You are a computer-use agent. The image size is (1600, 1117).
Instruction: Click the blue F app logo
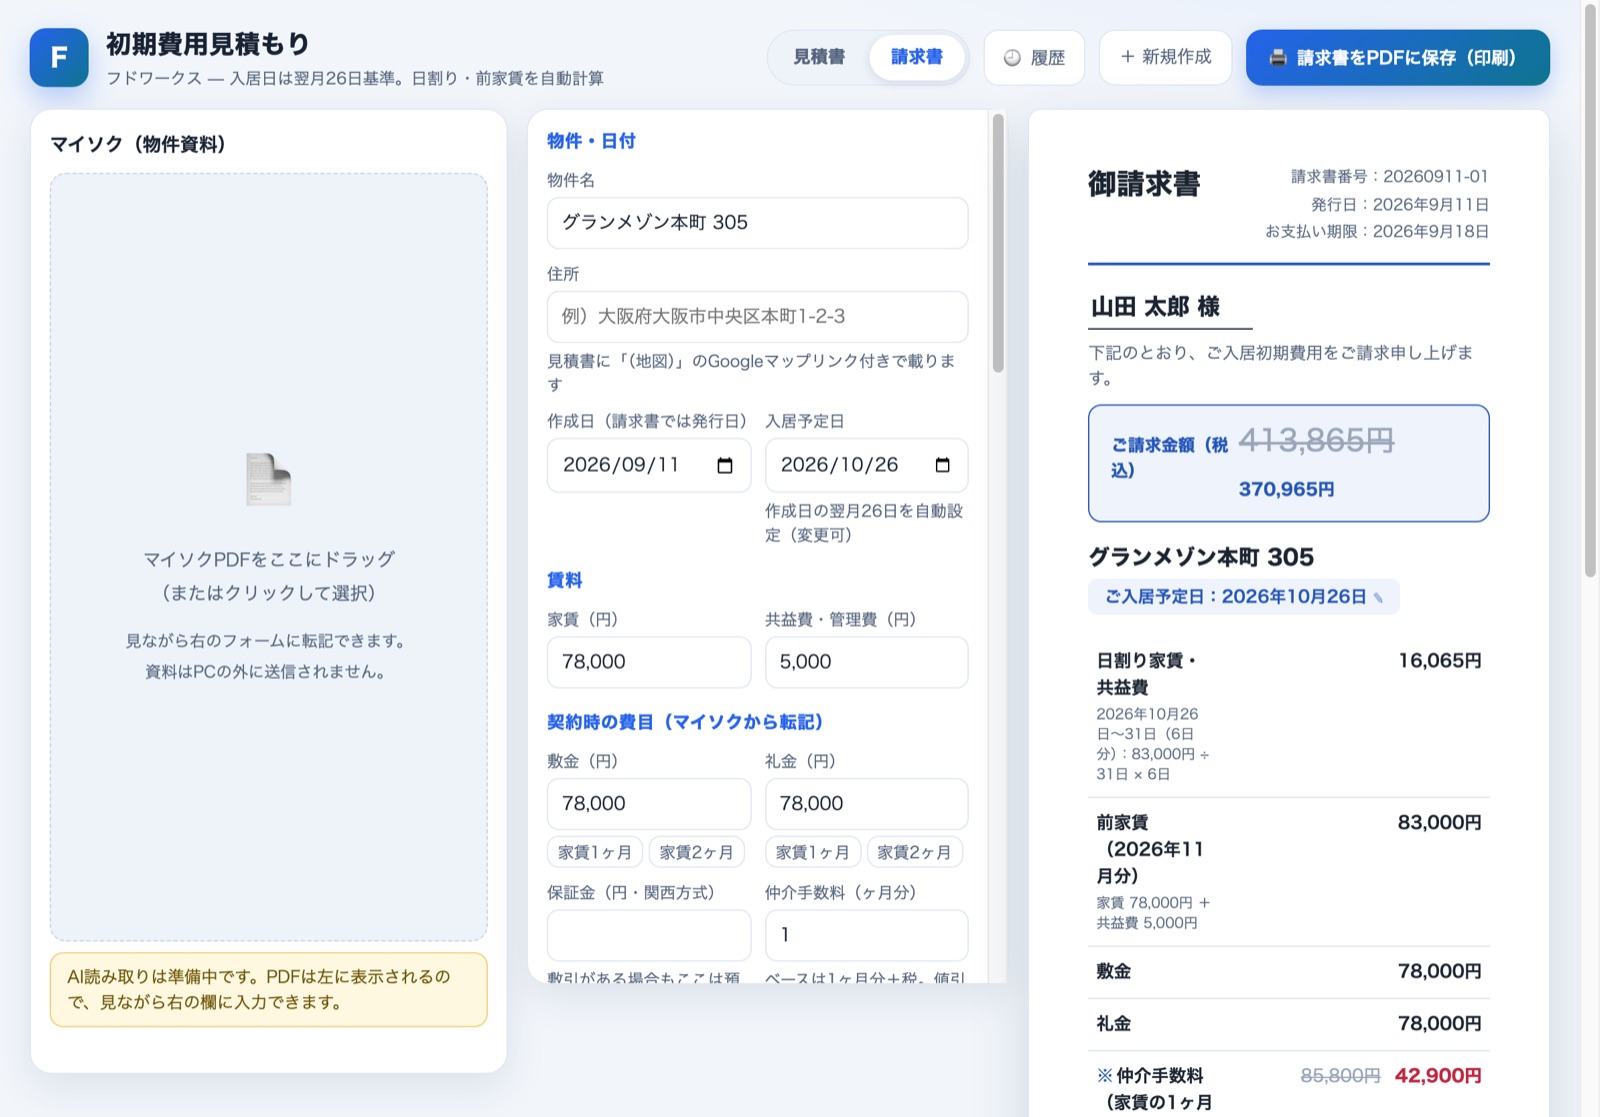click(59, 58)
